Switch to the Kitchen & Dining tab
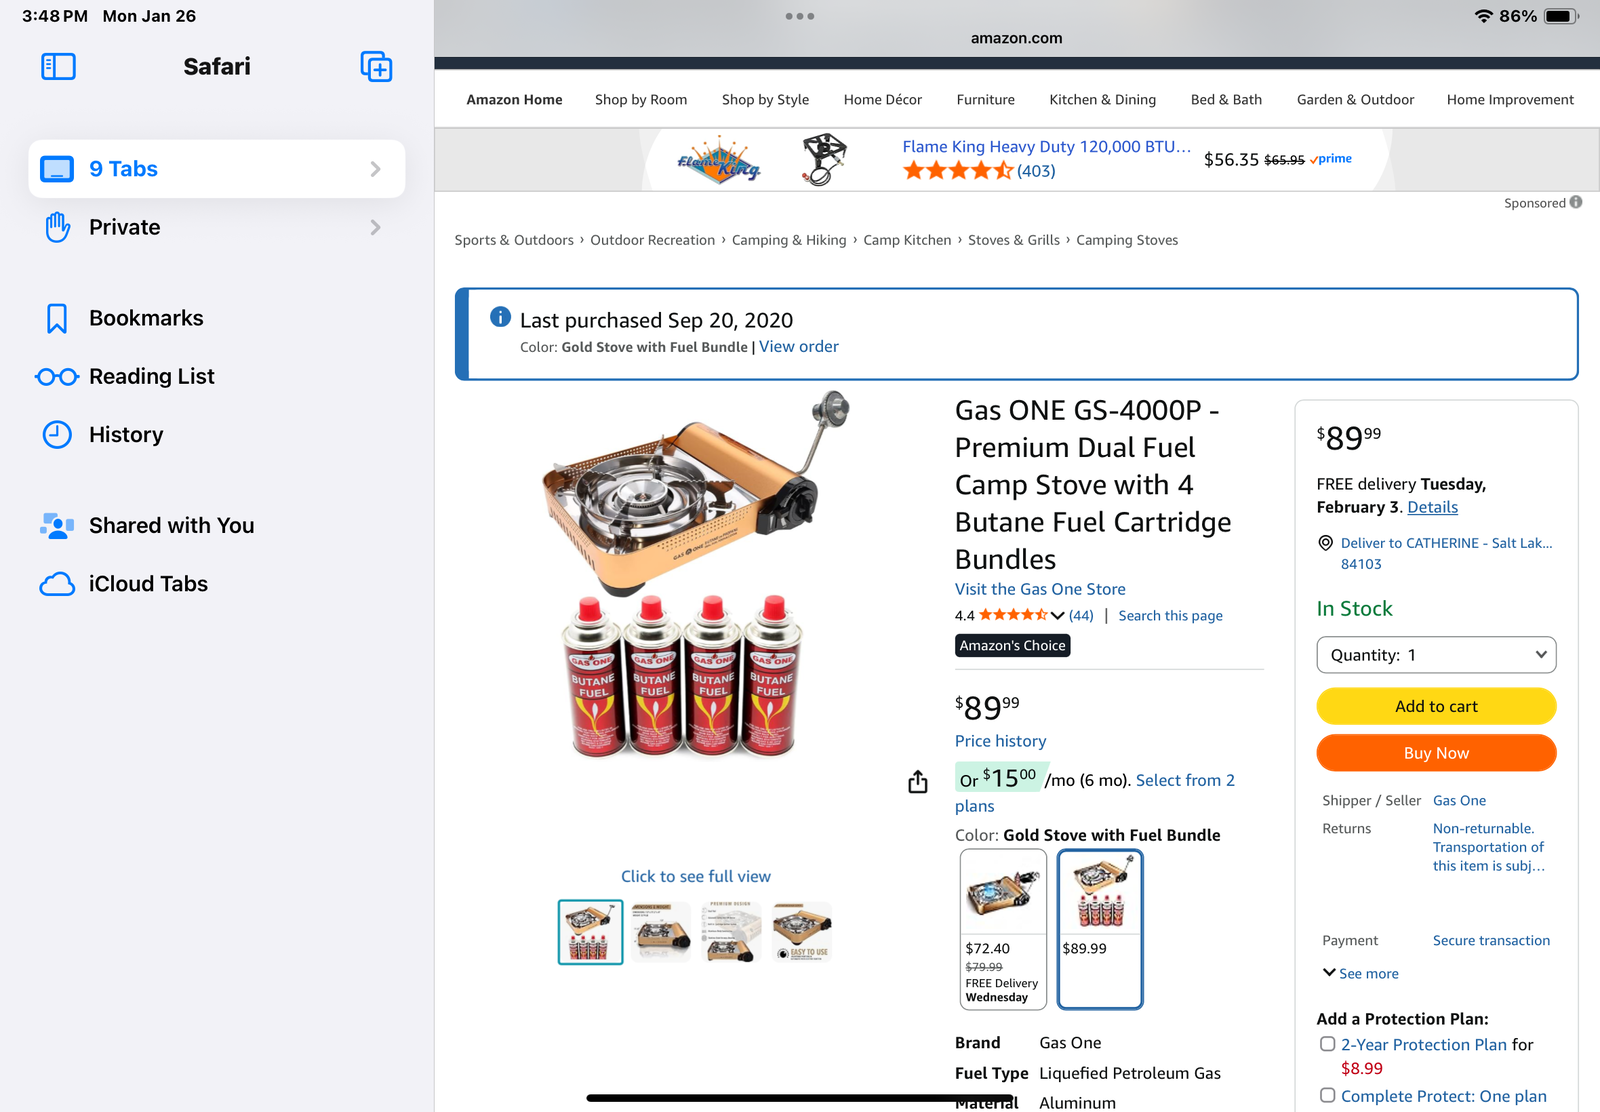The image size is (1600, 1112). coord(1102,99)
